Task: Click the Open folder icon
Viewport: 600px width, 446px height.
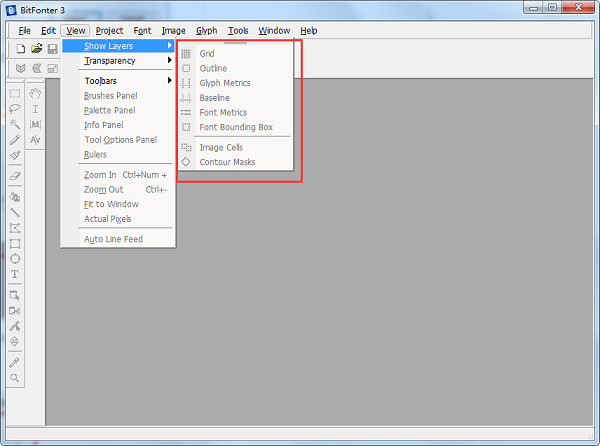Action: [36, 48]
